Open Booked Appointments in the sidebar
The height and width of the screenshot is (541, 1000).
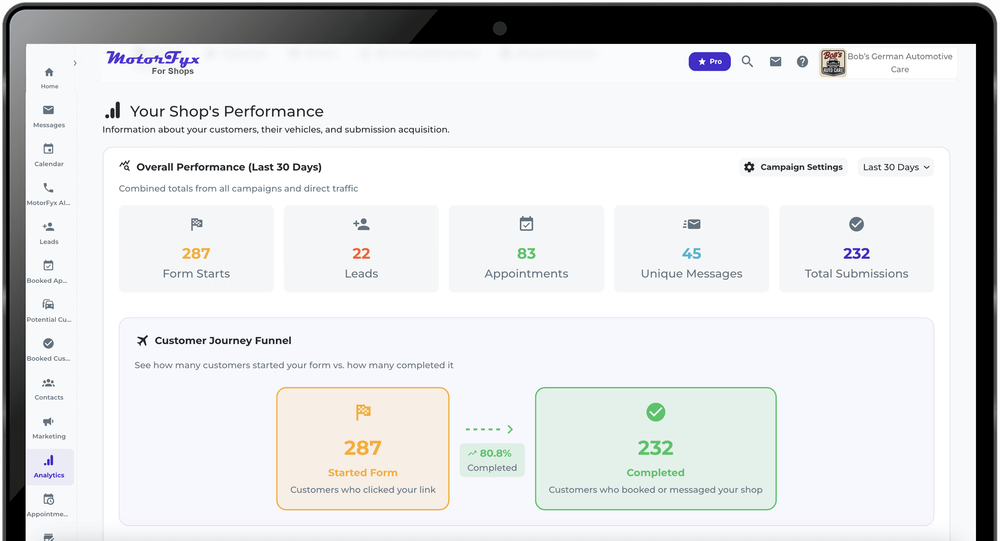coord(49,271)
